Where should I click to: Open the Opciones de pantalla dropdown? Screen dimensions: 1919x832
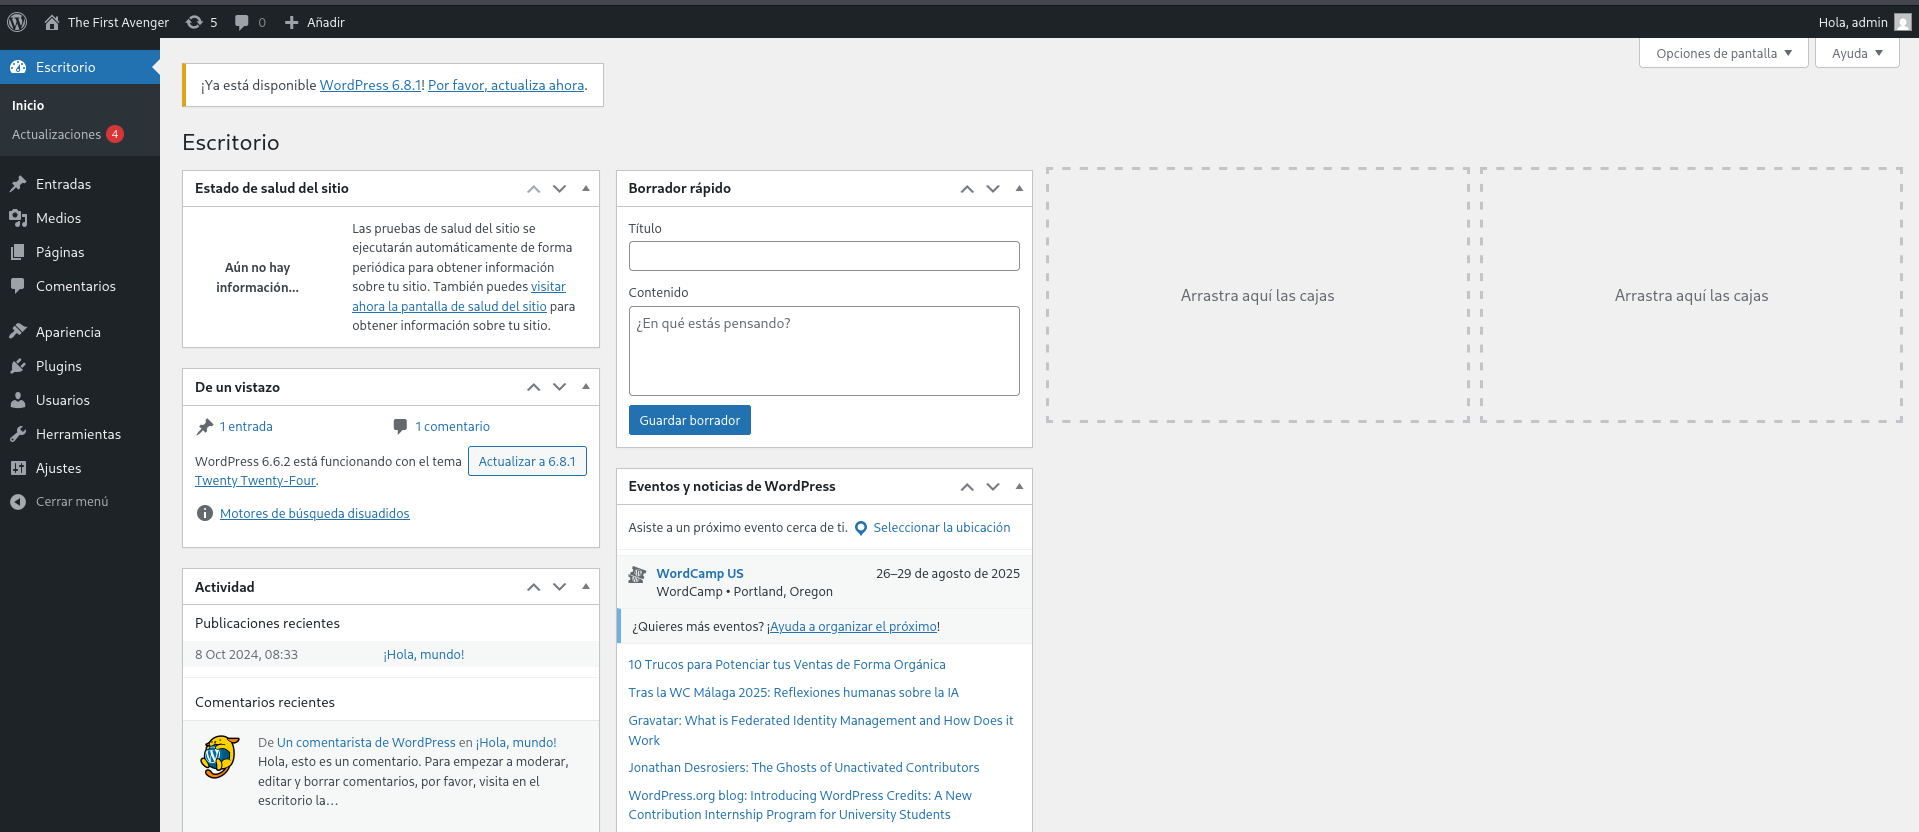pos(1724,53)
